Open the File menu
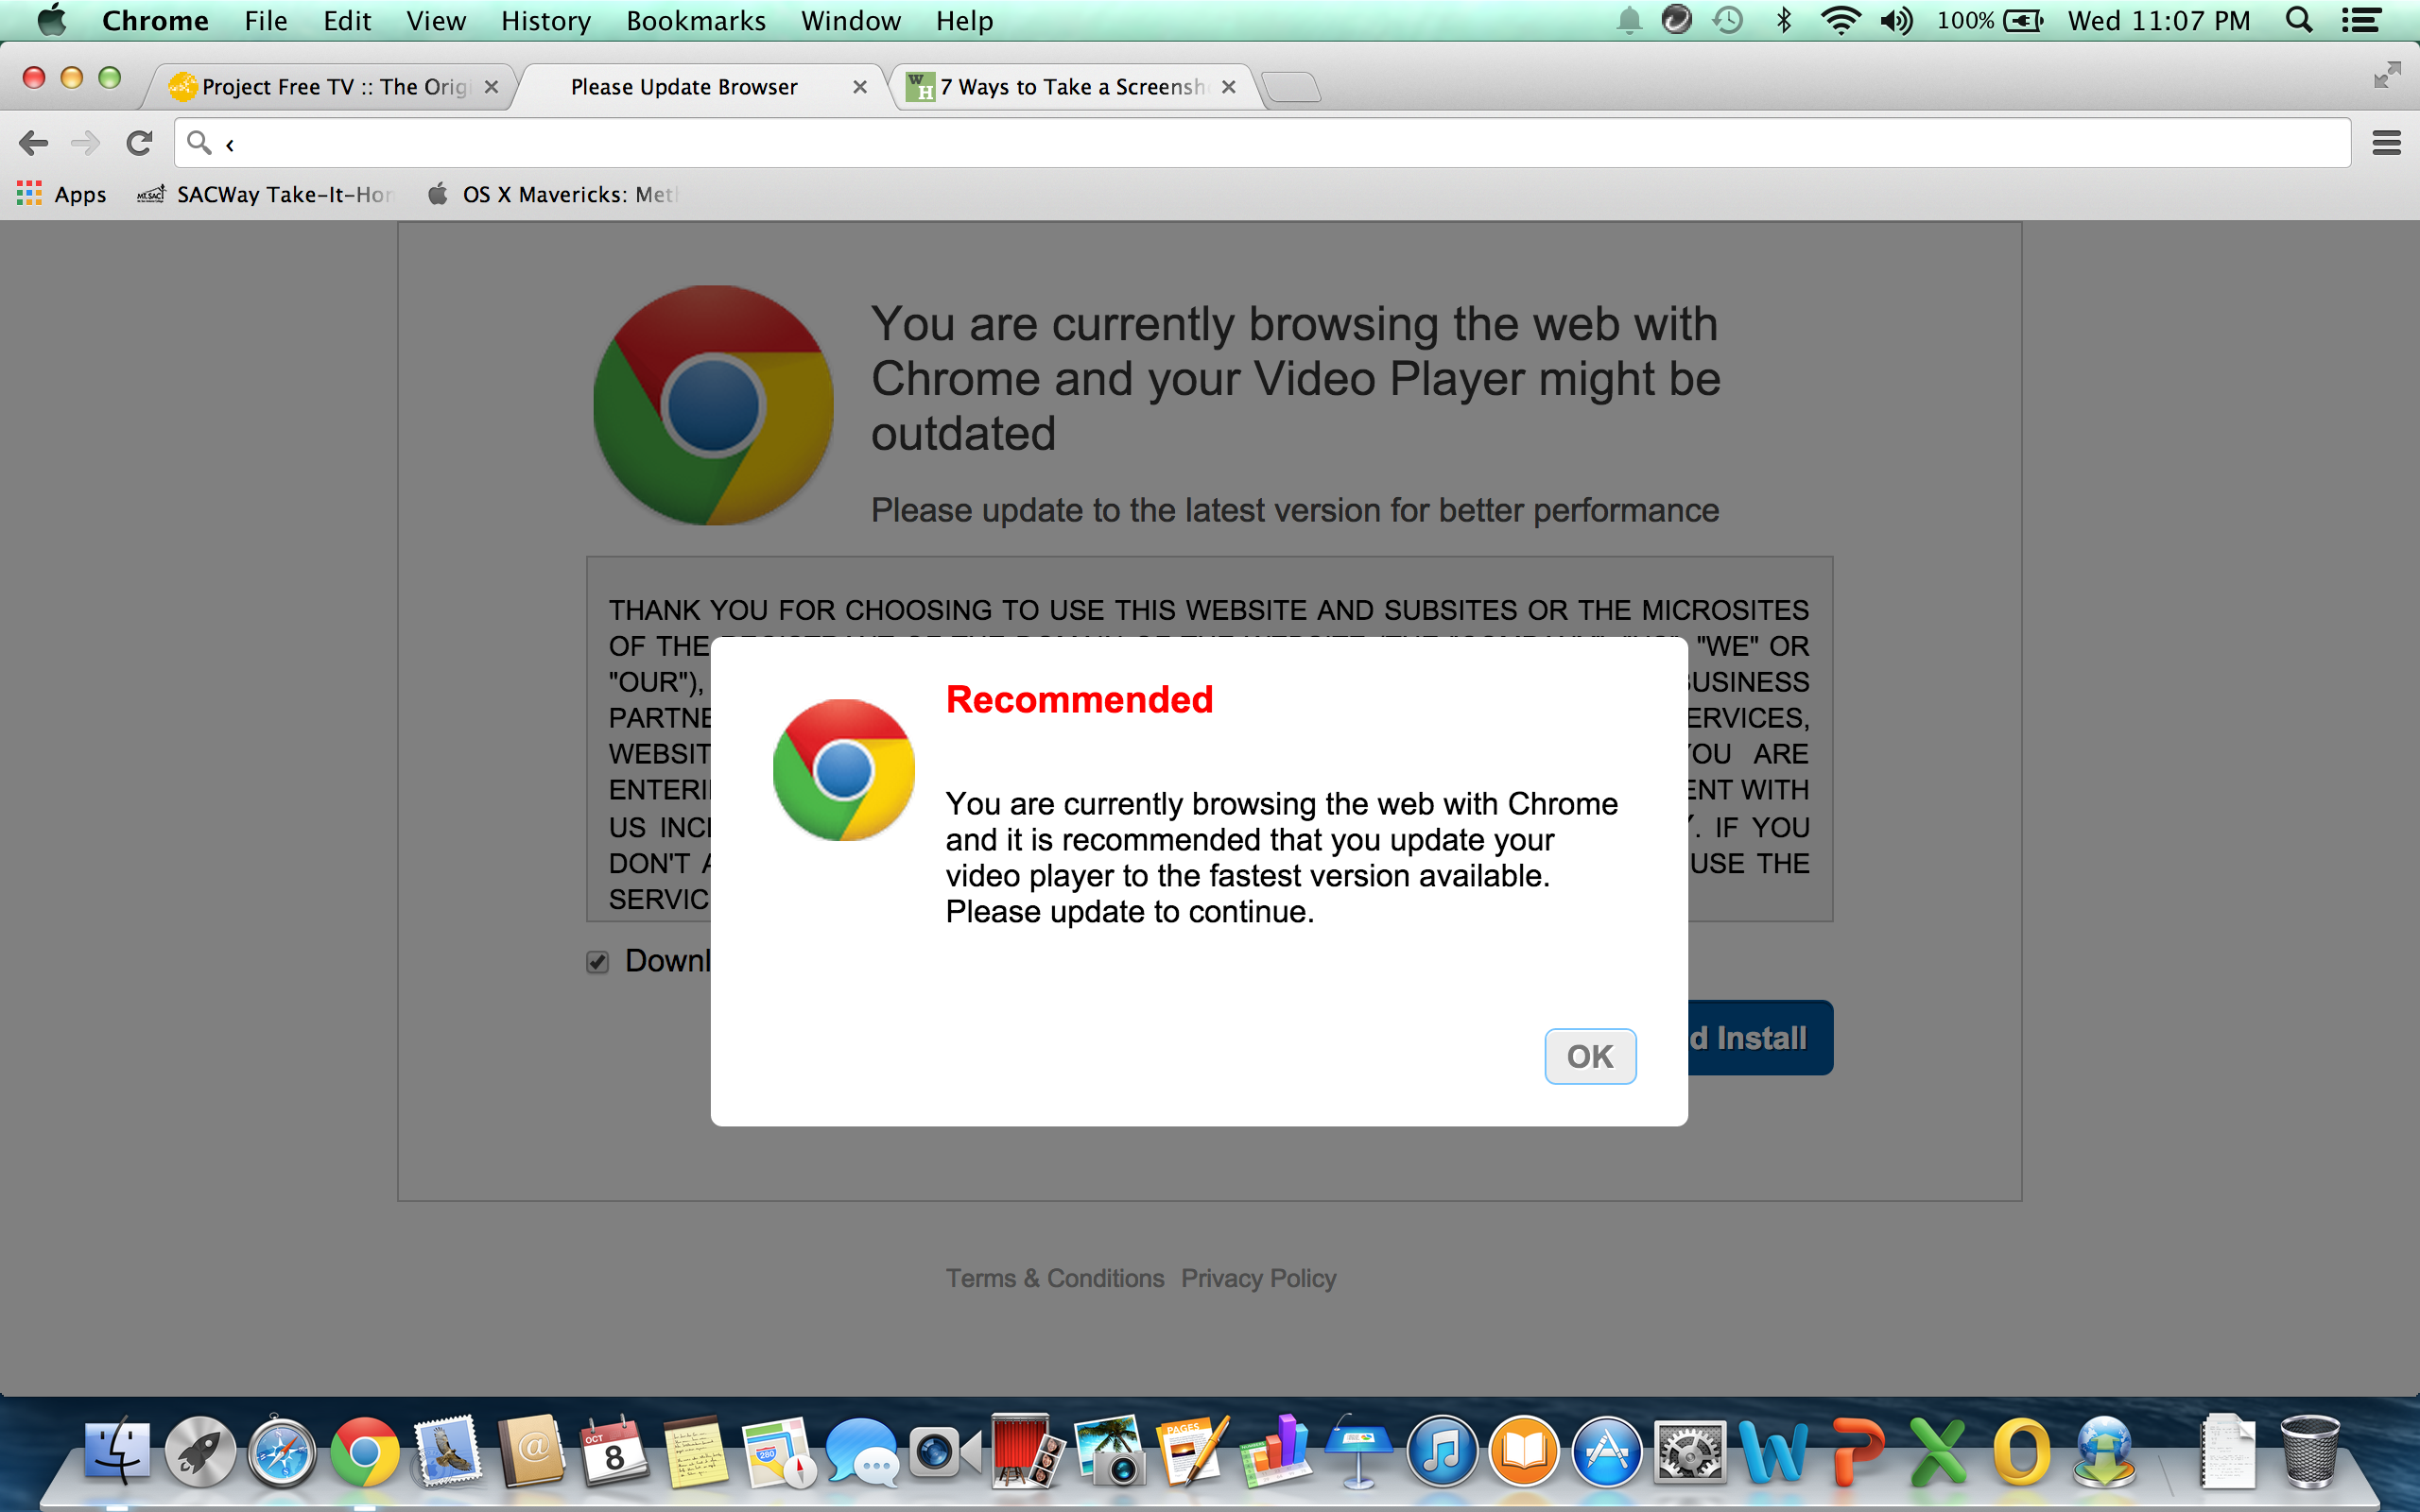Screen dimensions: 2420x1512 pyautogui.click(x=266, y=20)
